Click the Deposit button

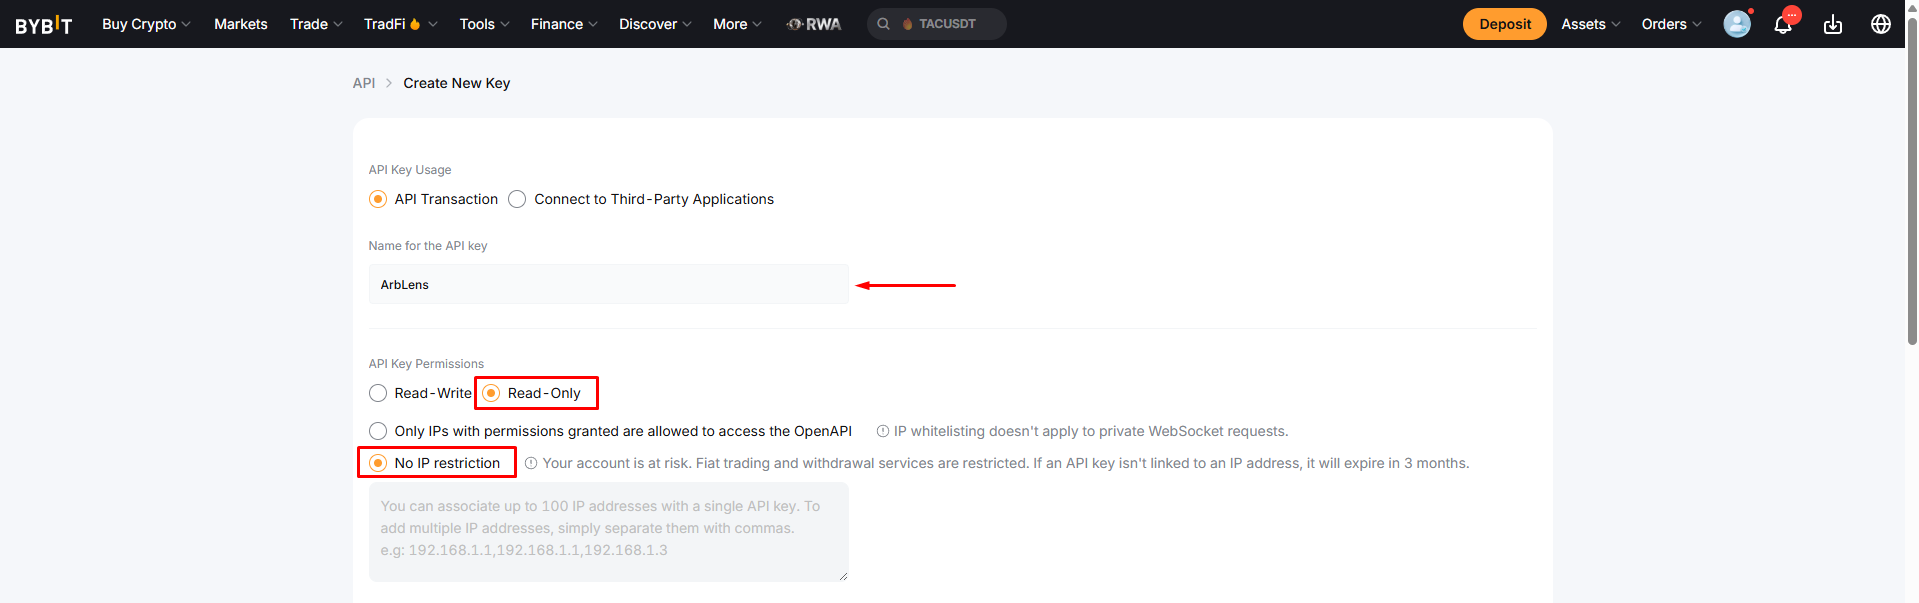pyautogui.click(x=1504, y=24)
